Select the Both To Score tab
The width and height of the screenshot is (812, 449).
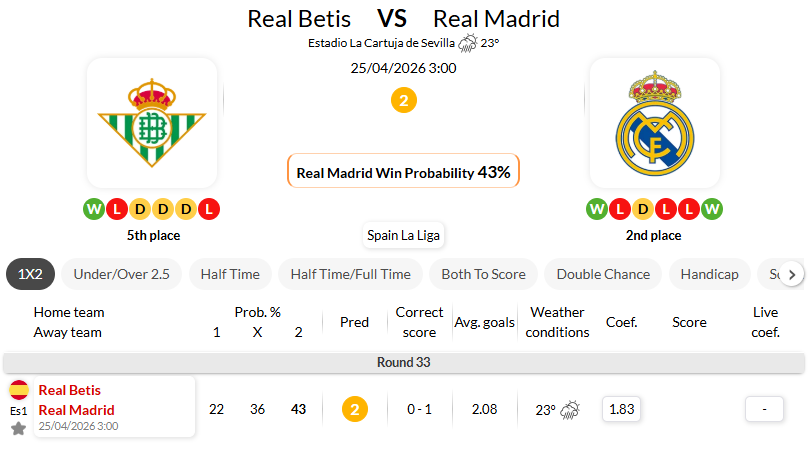click(x=484, y=274)
